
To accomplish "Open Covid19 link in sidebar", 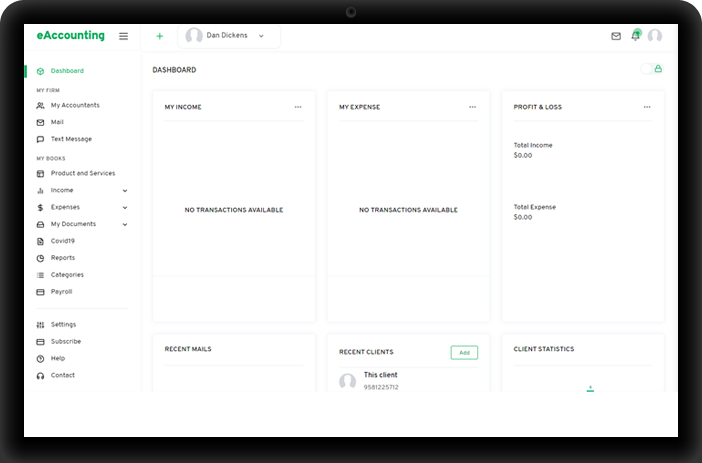I will [x=63, y=241].
